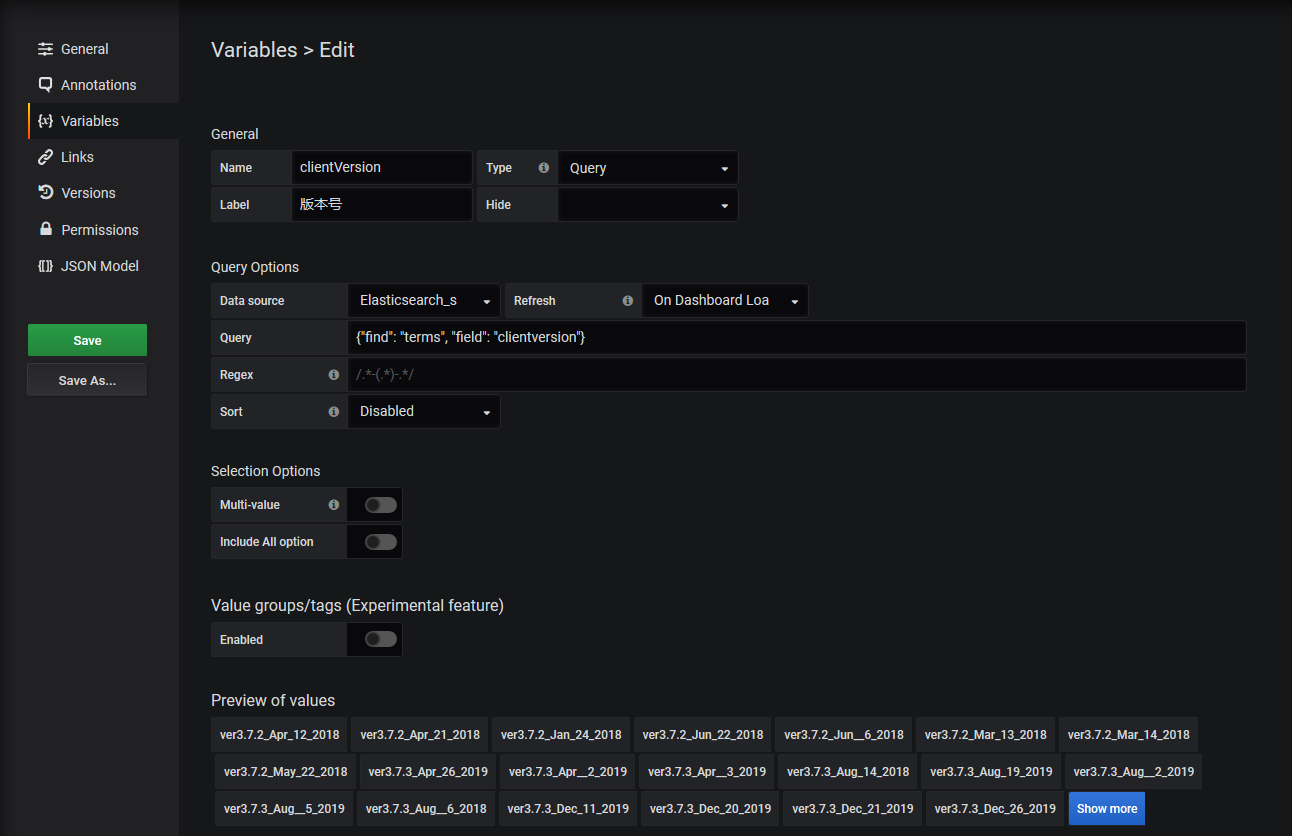Click info icon next to Regex
Screen dimensions: 1292x836
pos(334,375)
